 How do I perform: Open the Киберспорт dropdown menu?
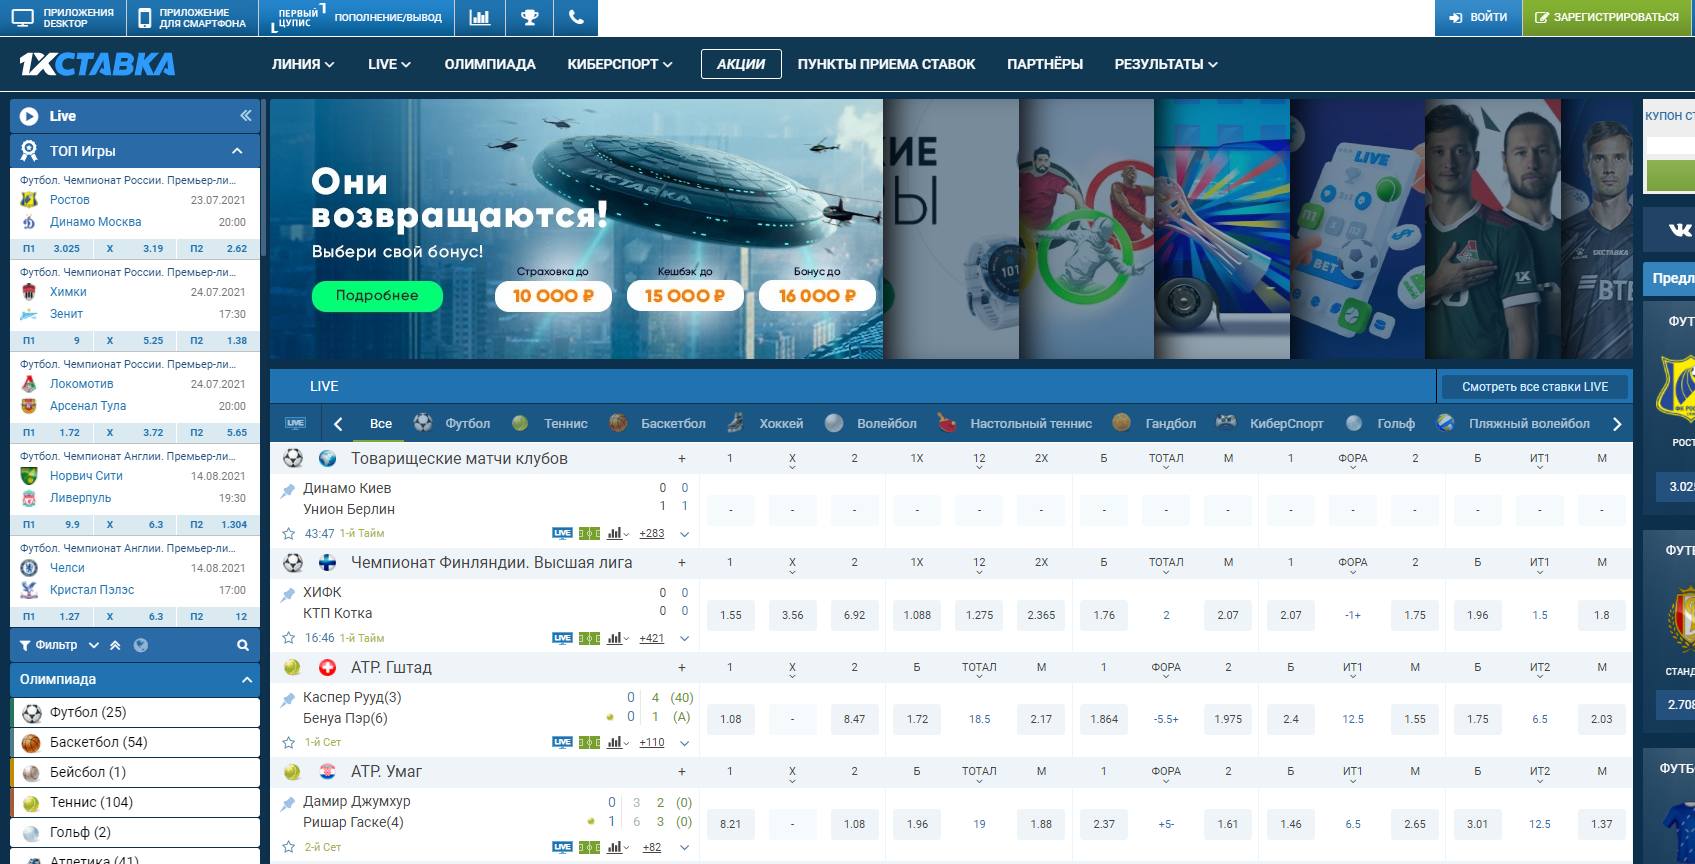pyautogui.click(x=620, y=64)
